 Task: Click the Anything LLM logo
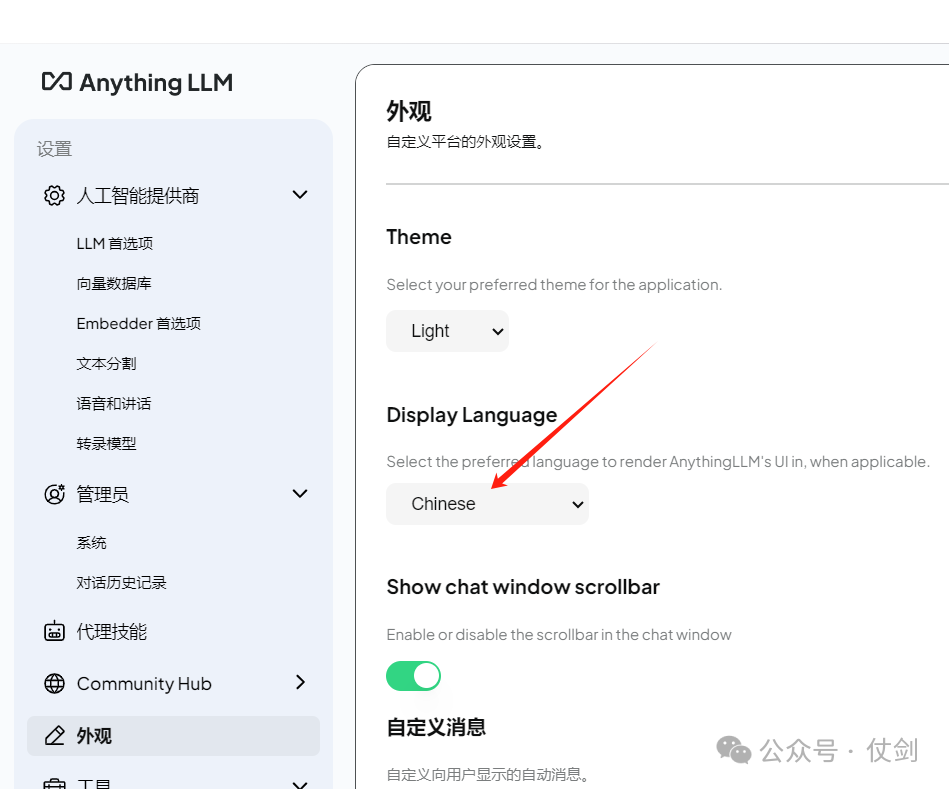click(x=137, y=82)
